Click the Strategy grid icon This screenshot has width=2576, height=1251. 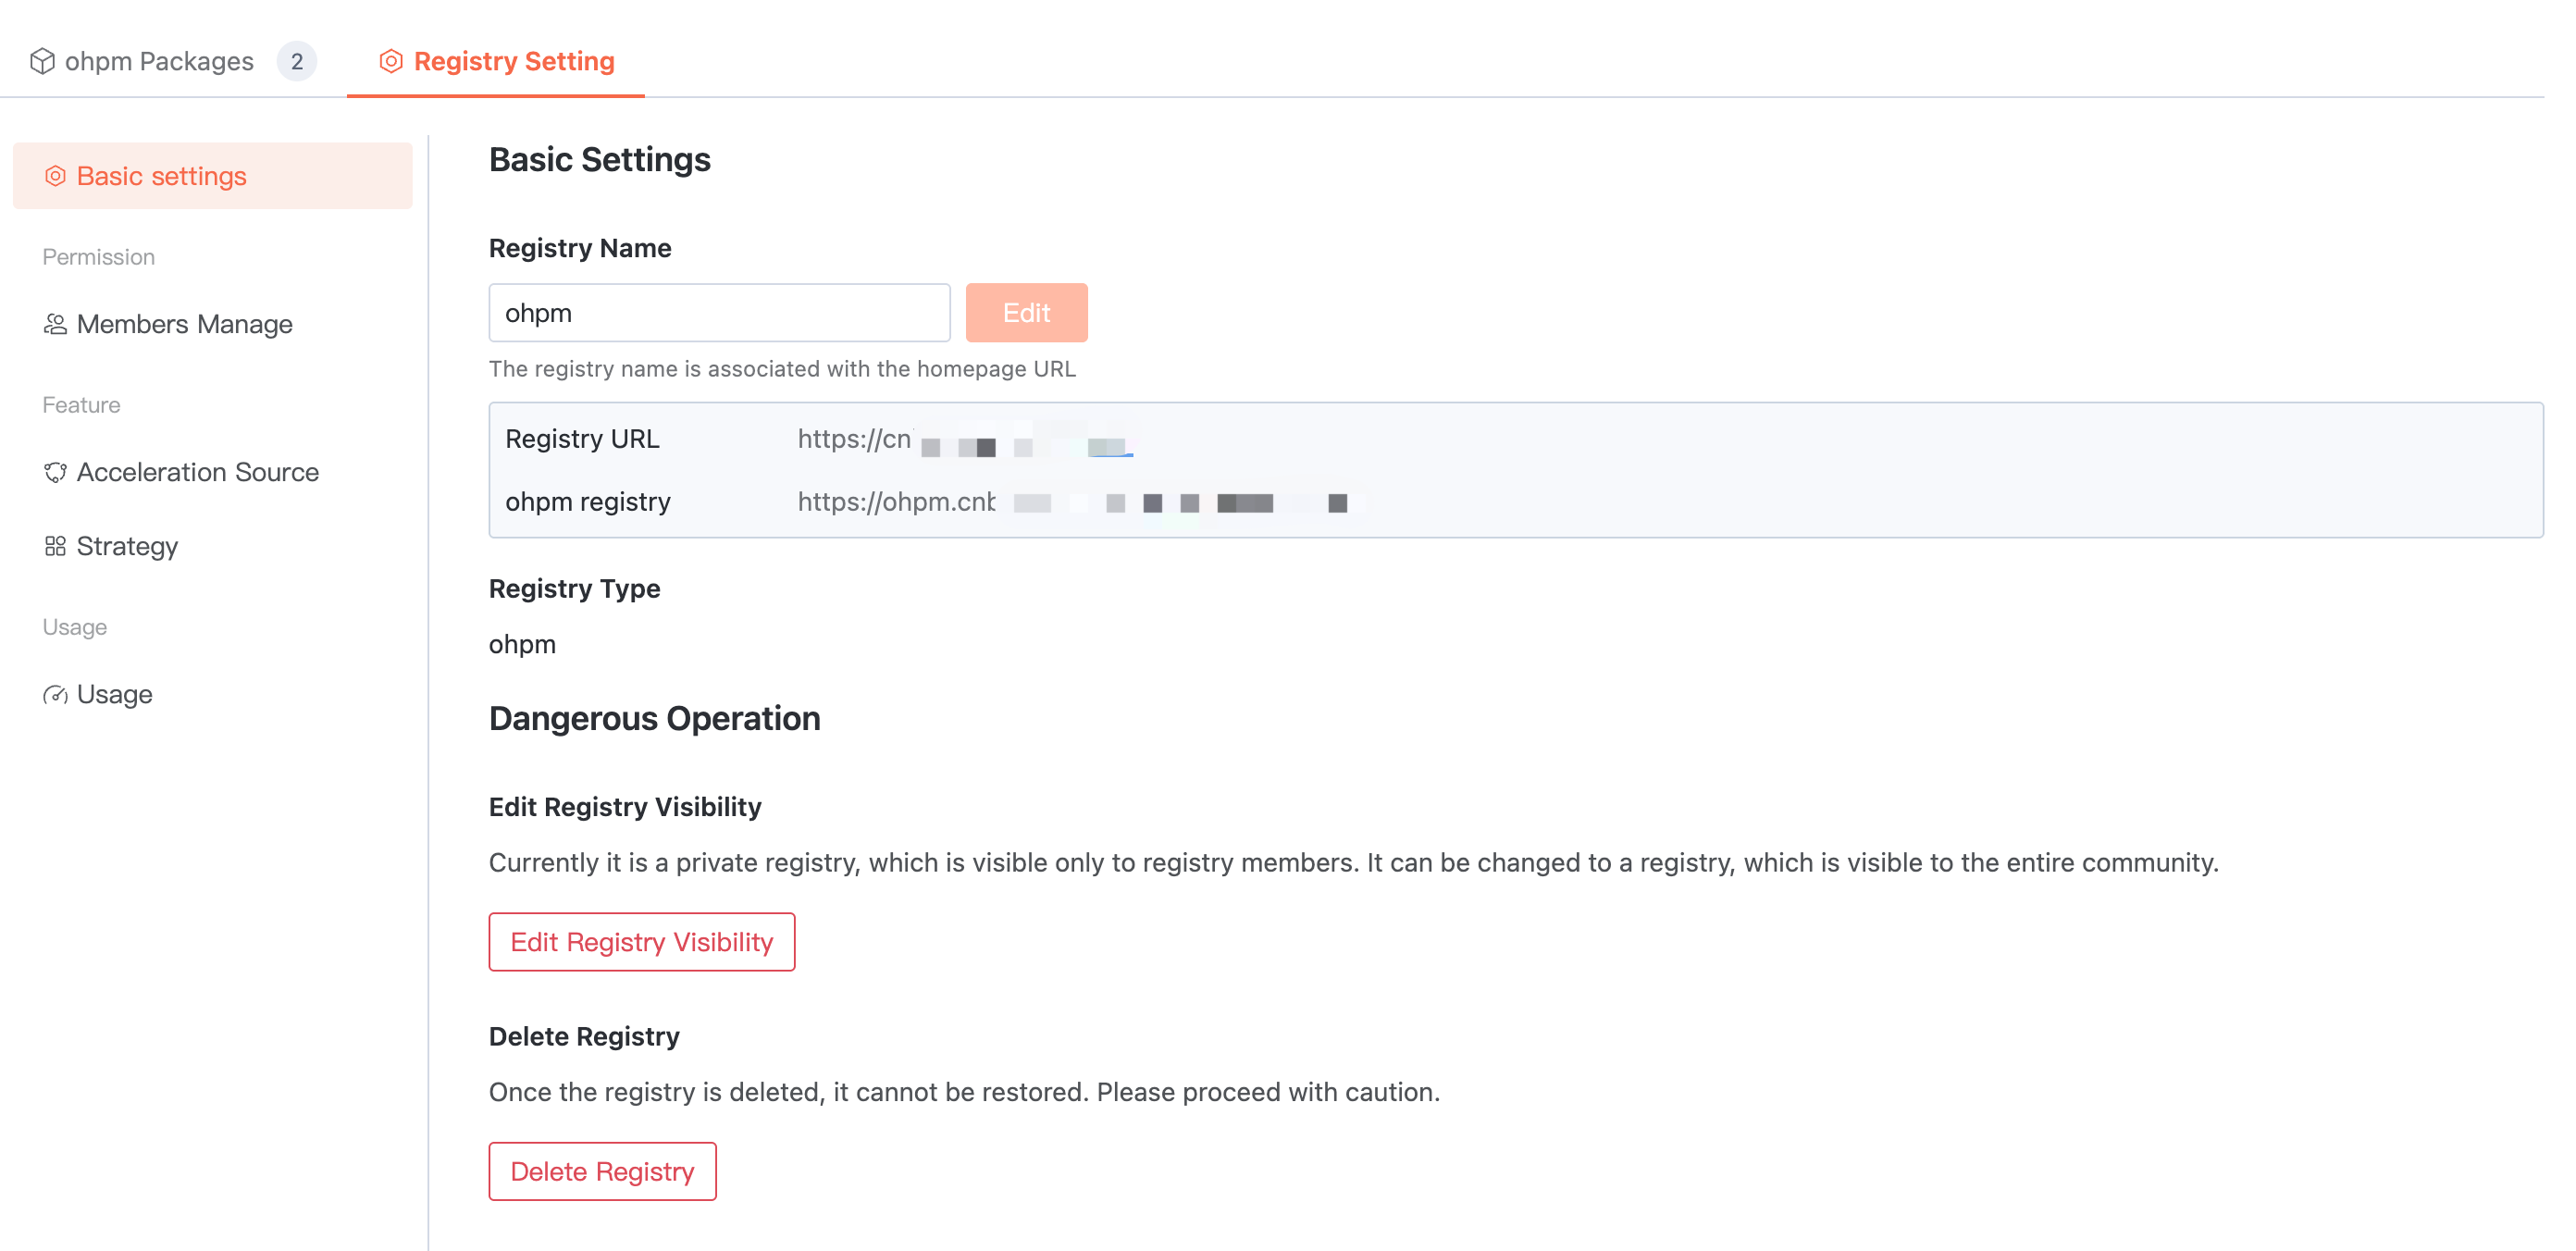[55, 546]
